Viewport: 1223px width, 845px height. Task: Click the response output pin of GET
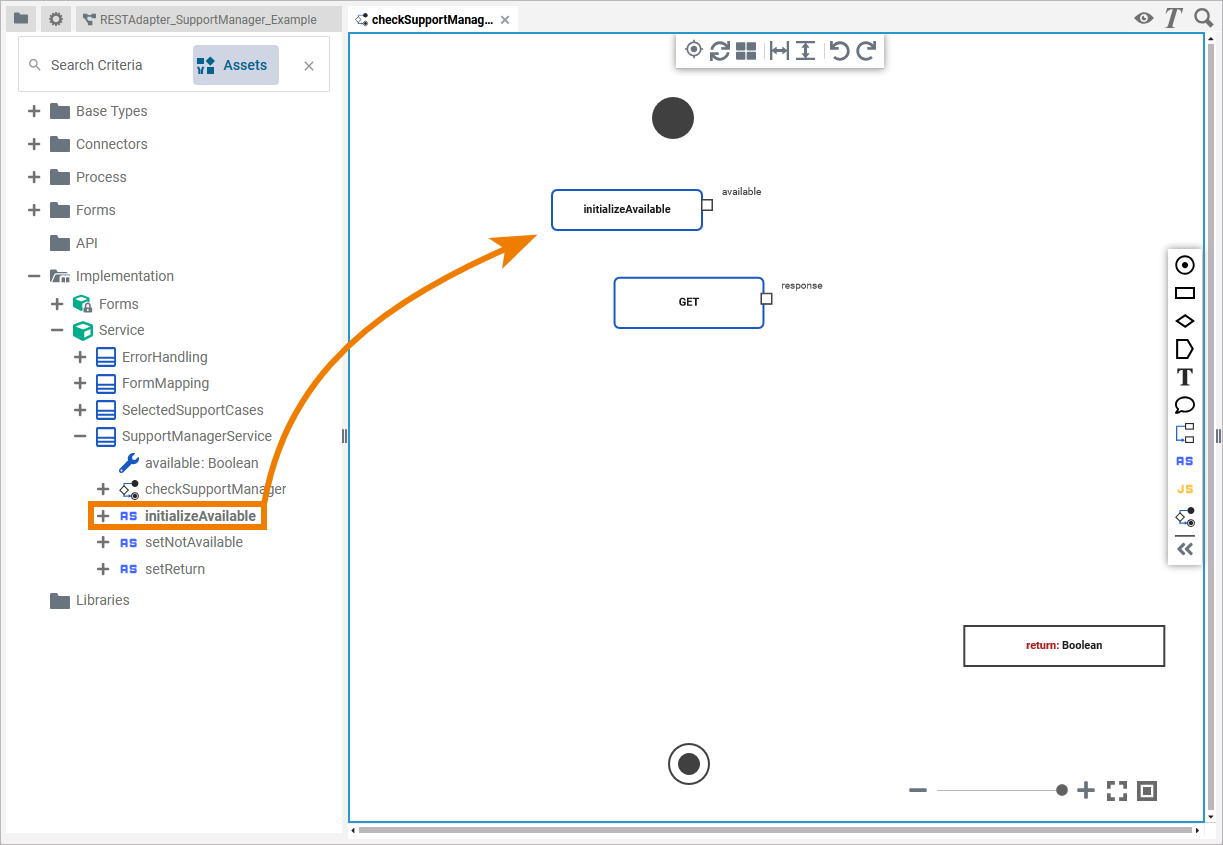767,298
